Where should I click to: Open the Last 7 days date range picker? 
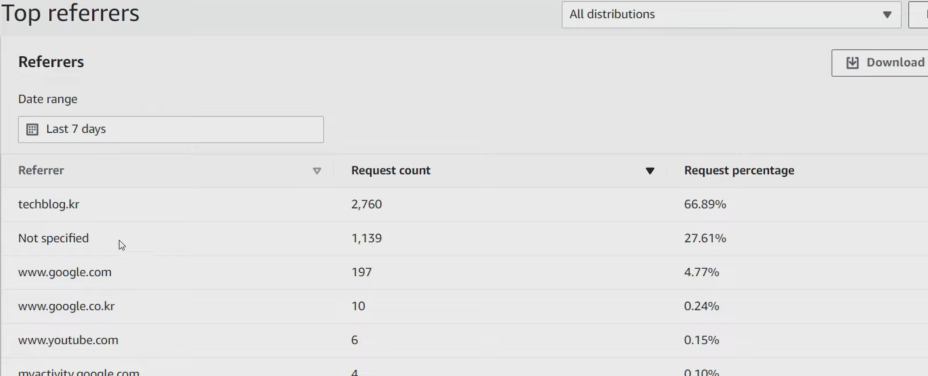point(171,129)
